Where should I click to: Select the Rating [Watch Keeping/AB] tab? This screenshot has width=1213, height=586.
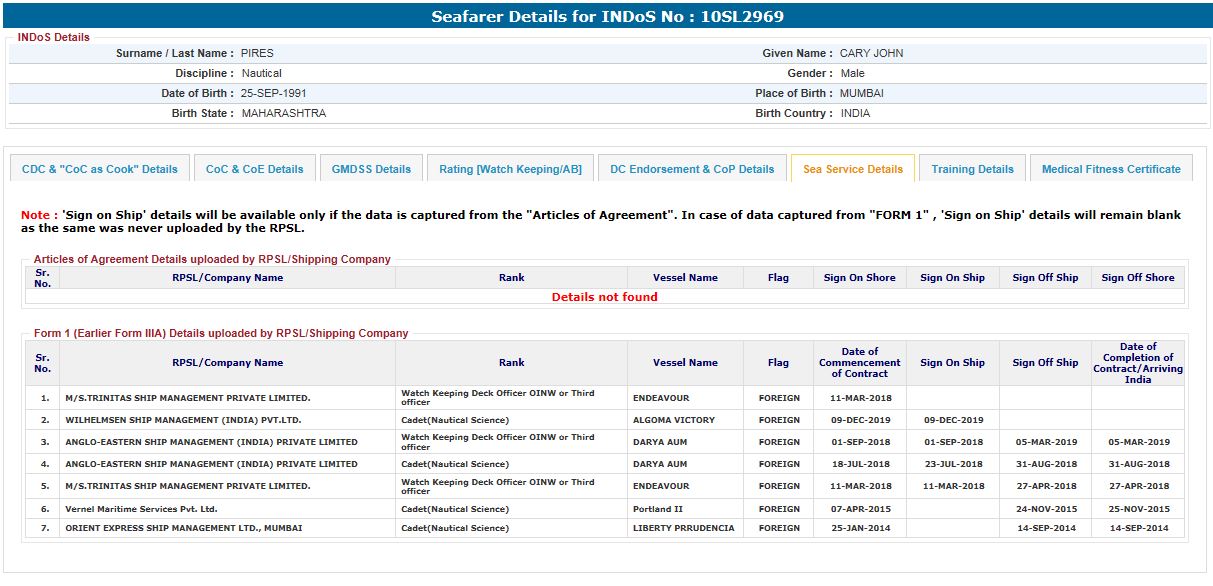pos(510,169)
